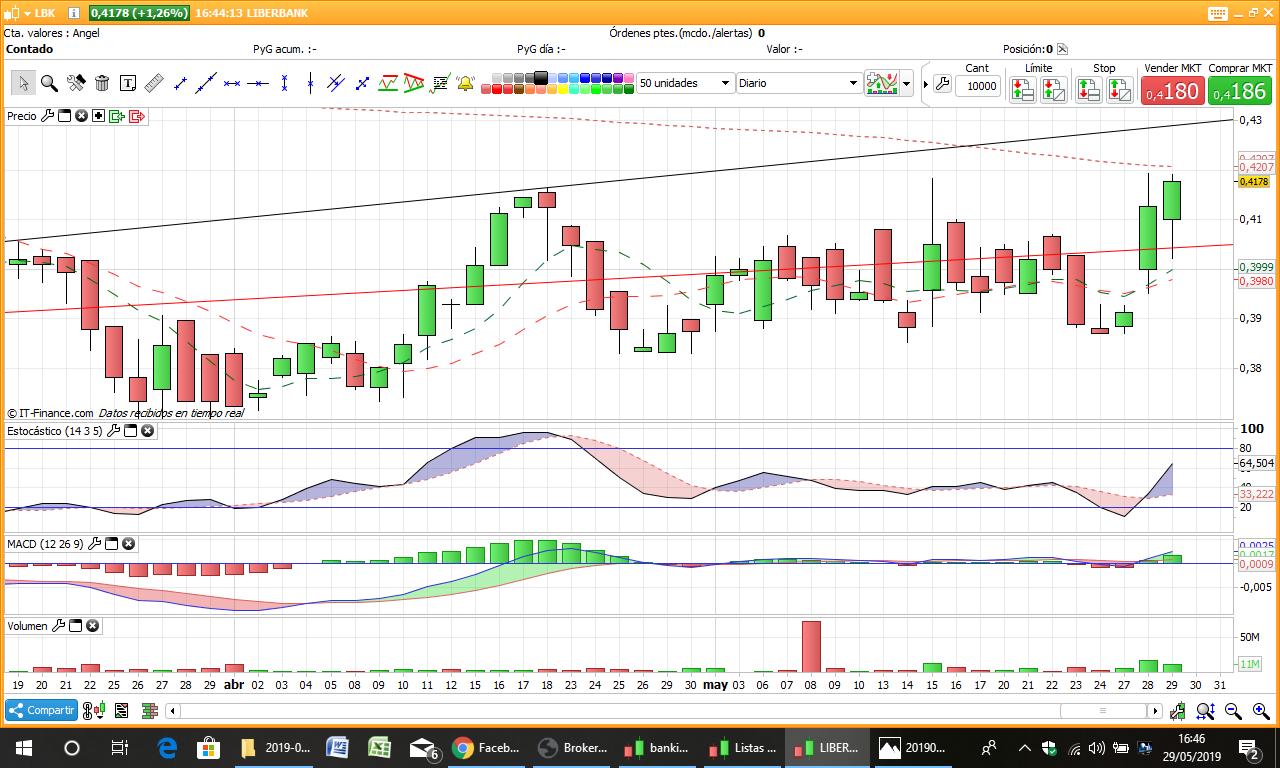Click the Precio panel window icon
Screen dimensions: 1280x768
pos(64,116)
